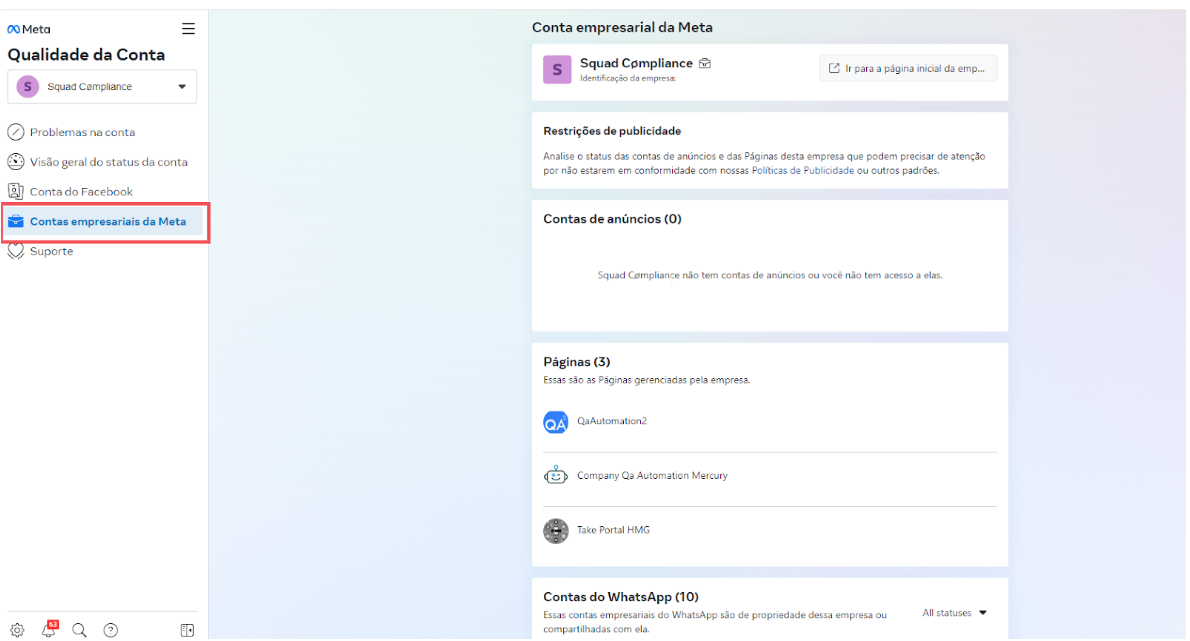Viewport: 1190px width, 641px height.
Task: Click the QaAutomation2 blue QA avatar
Action: click(556, 422)
